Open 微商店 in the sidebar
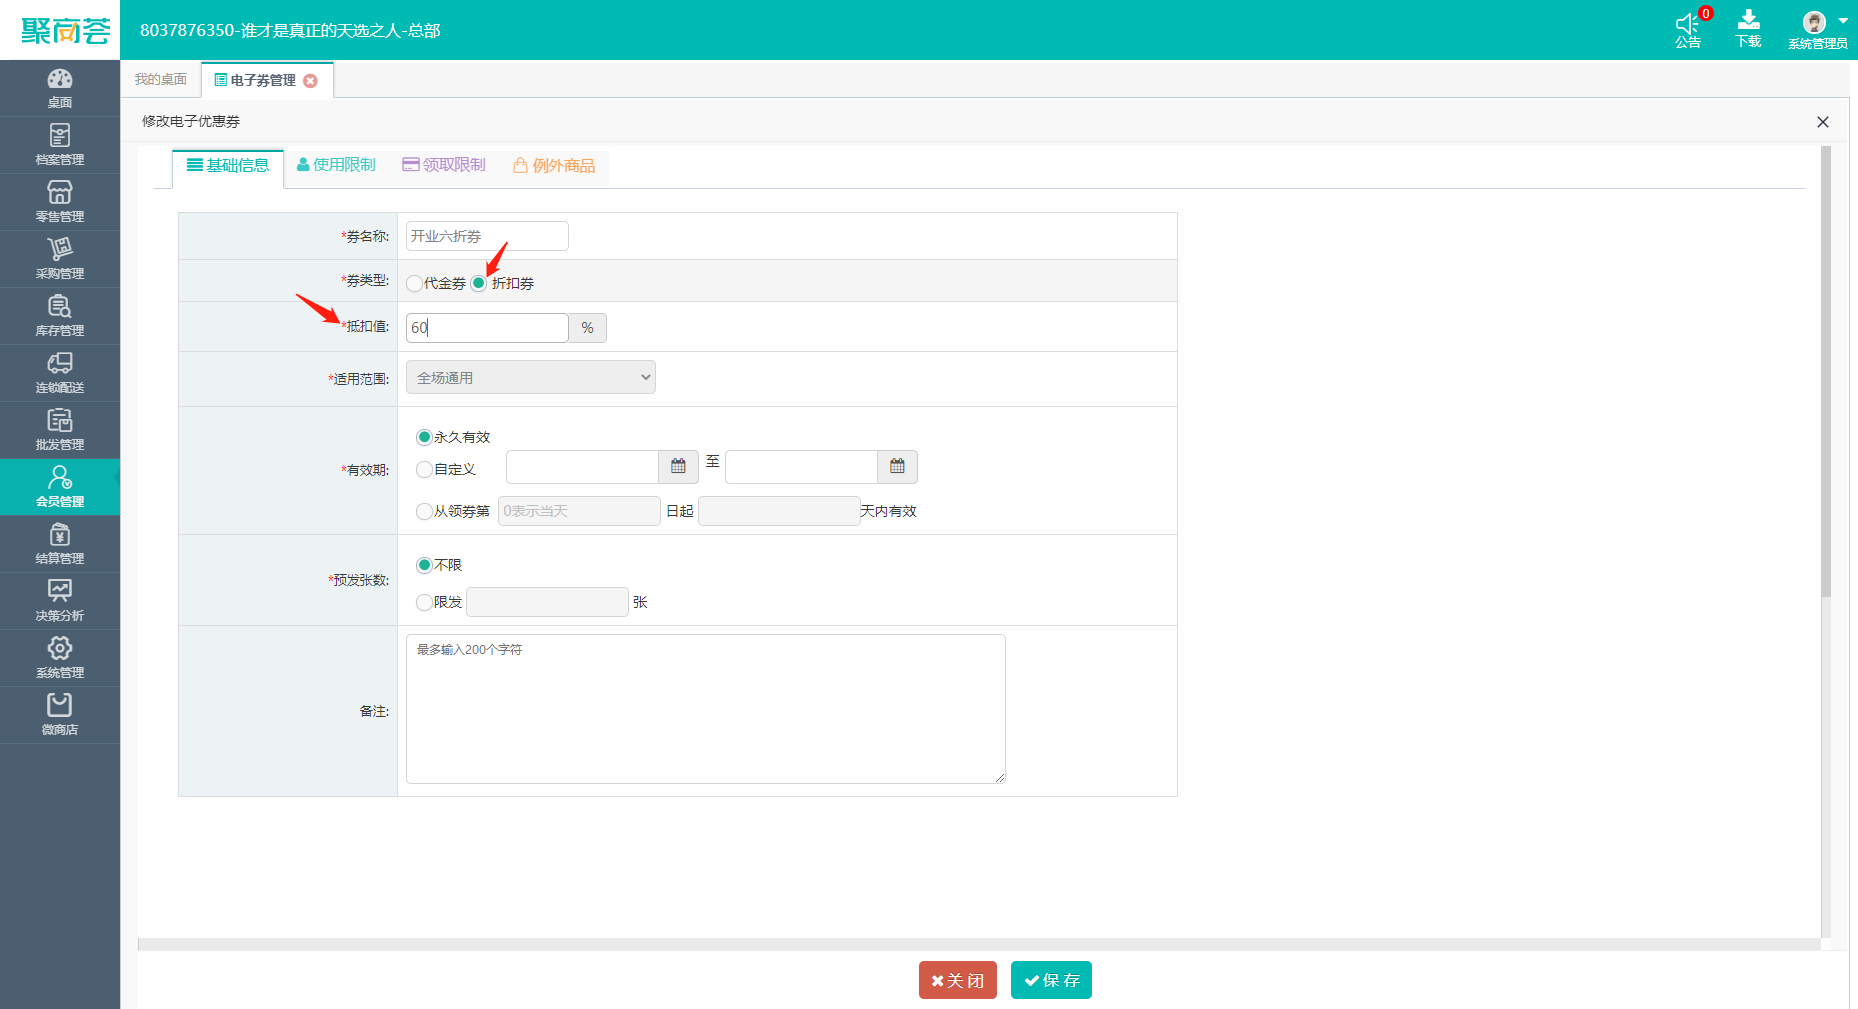Screen dimensions: 1858x1009 coord(60,715)
